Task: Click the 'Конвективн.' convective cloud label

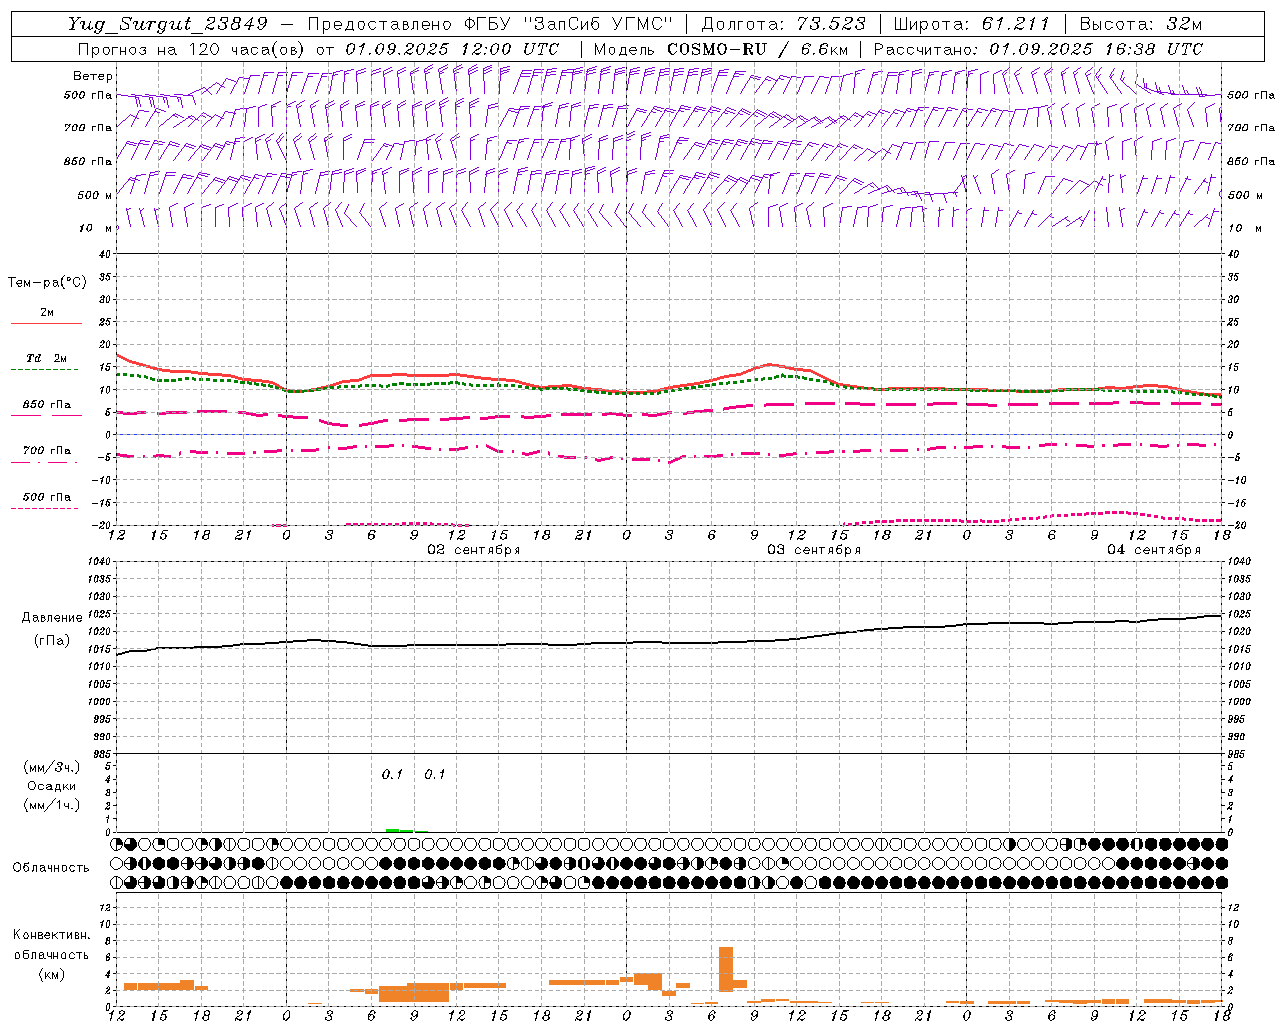Action: [x=51, y=935]
